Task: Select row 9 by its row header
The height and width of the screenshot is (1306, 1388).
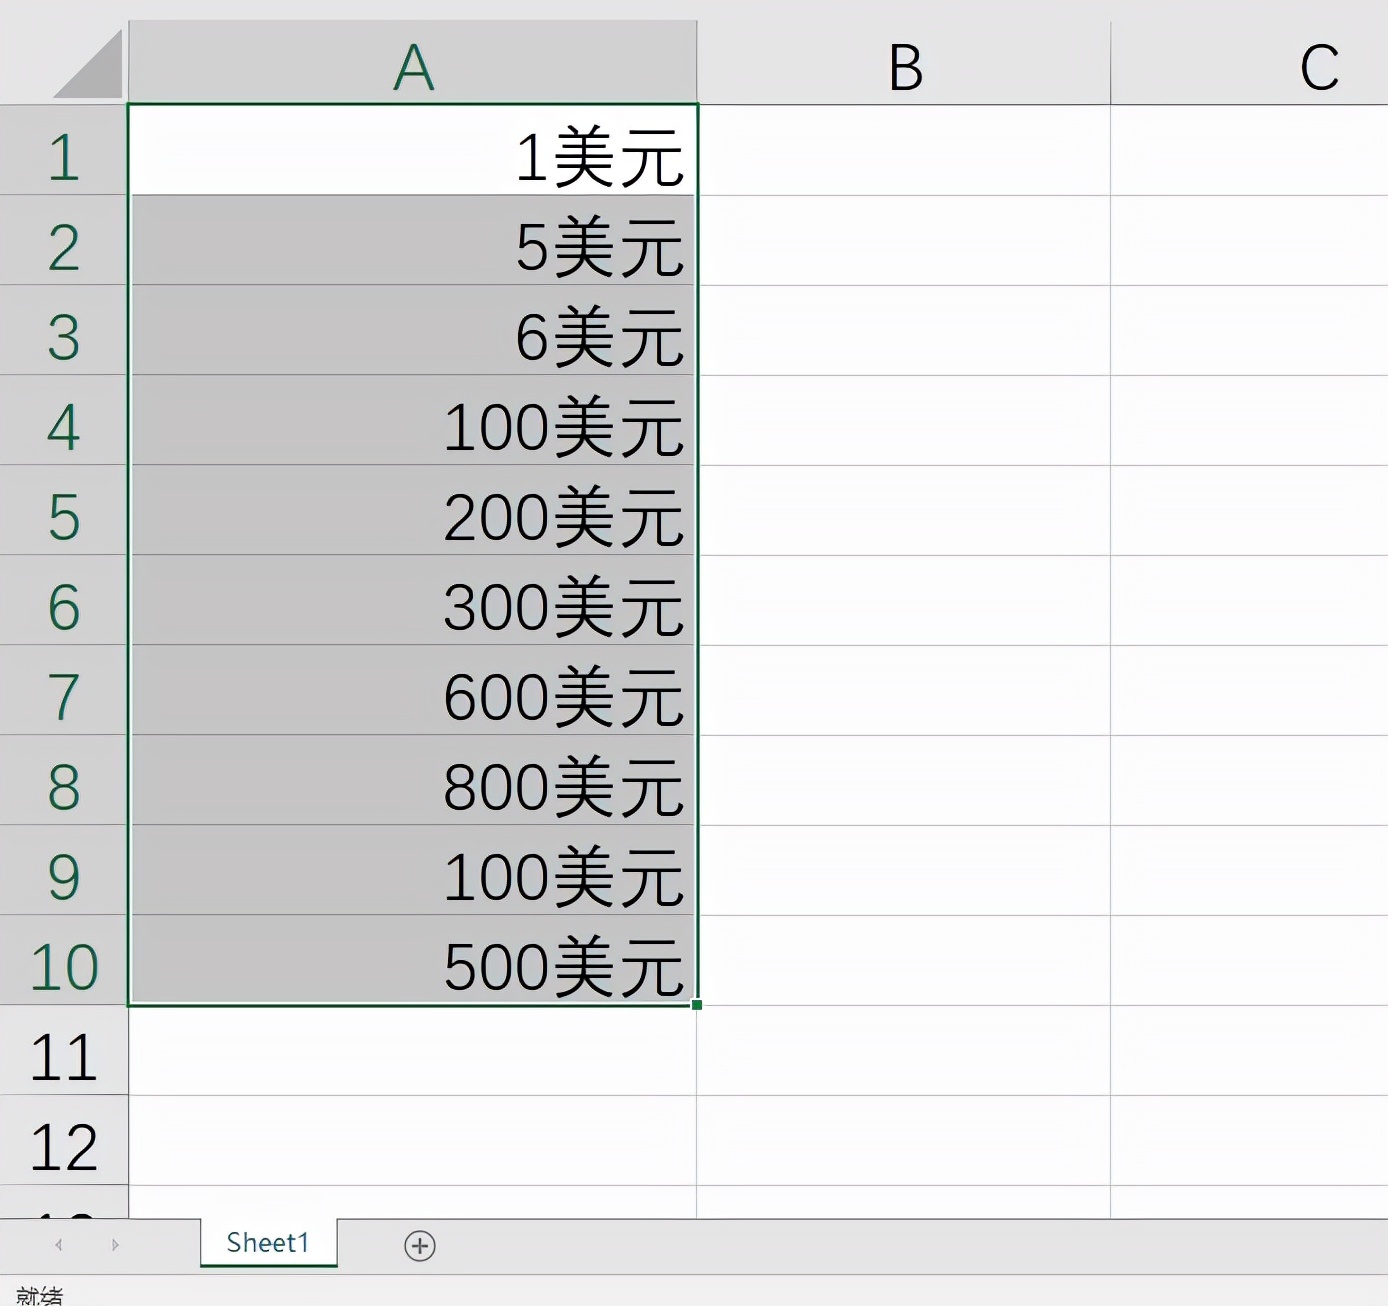Action: coord(64,871)
